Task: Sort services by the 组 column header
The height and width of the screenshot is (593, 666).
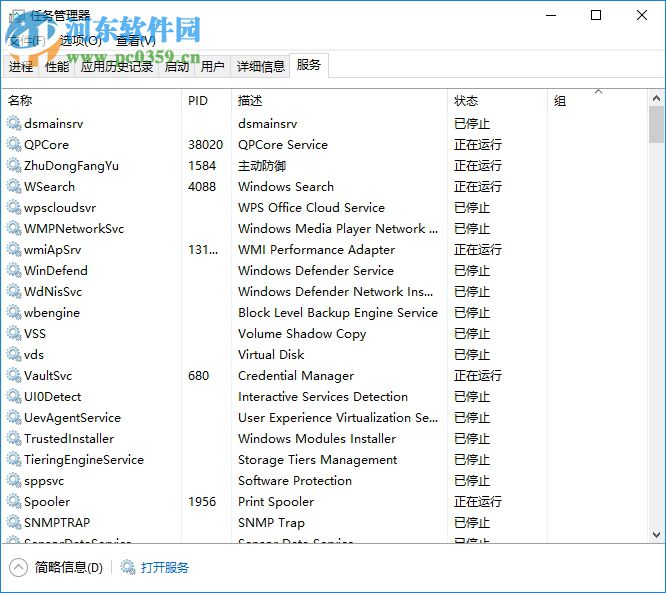Action: [597, 101]
